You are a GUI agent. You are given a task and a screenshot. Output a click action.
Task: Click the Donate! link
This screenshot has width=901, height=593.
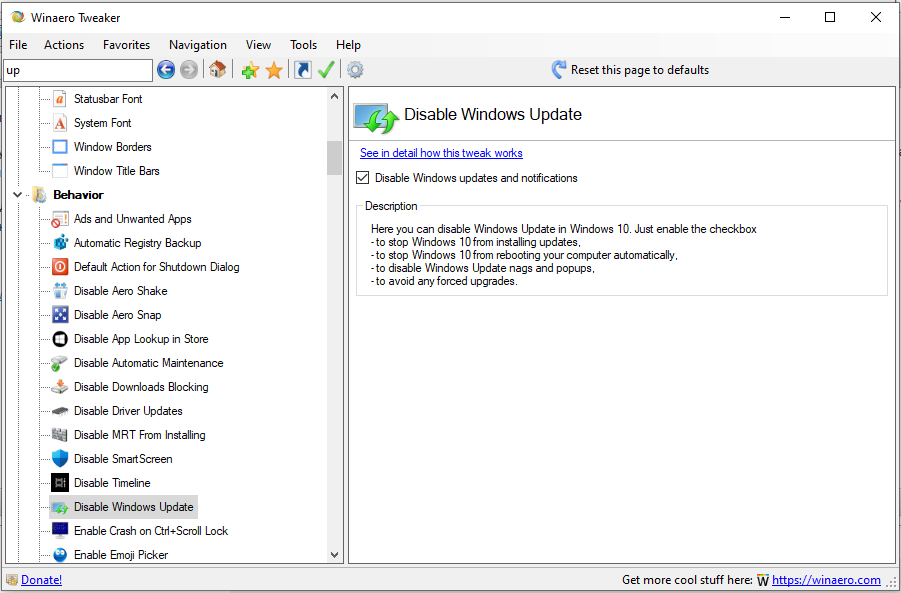(x=41, y=580)
